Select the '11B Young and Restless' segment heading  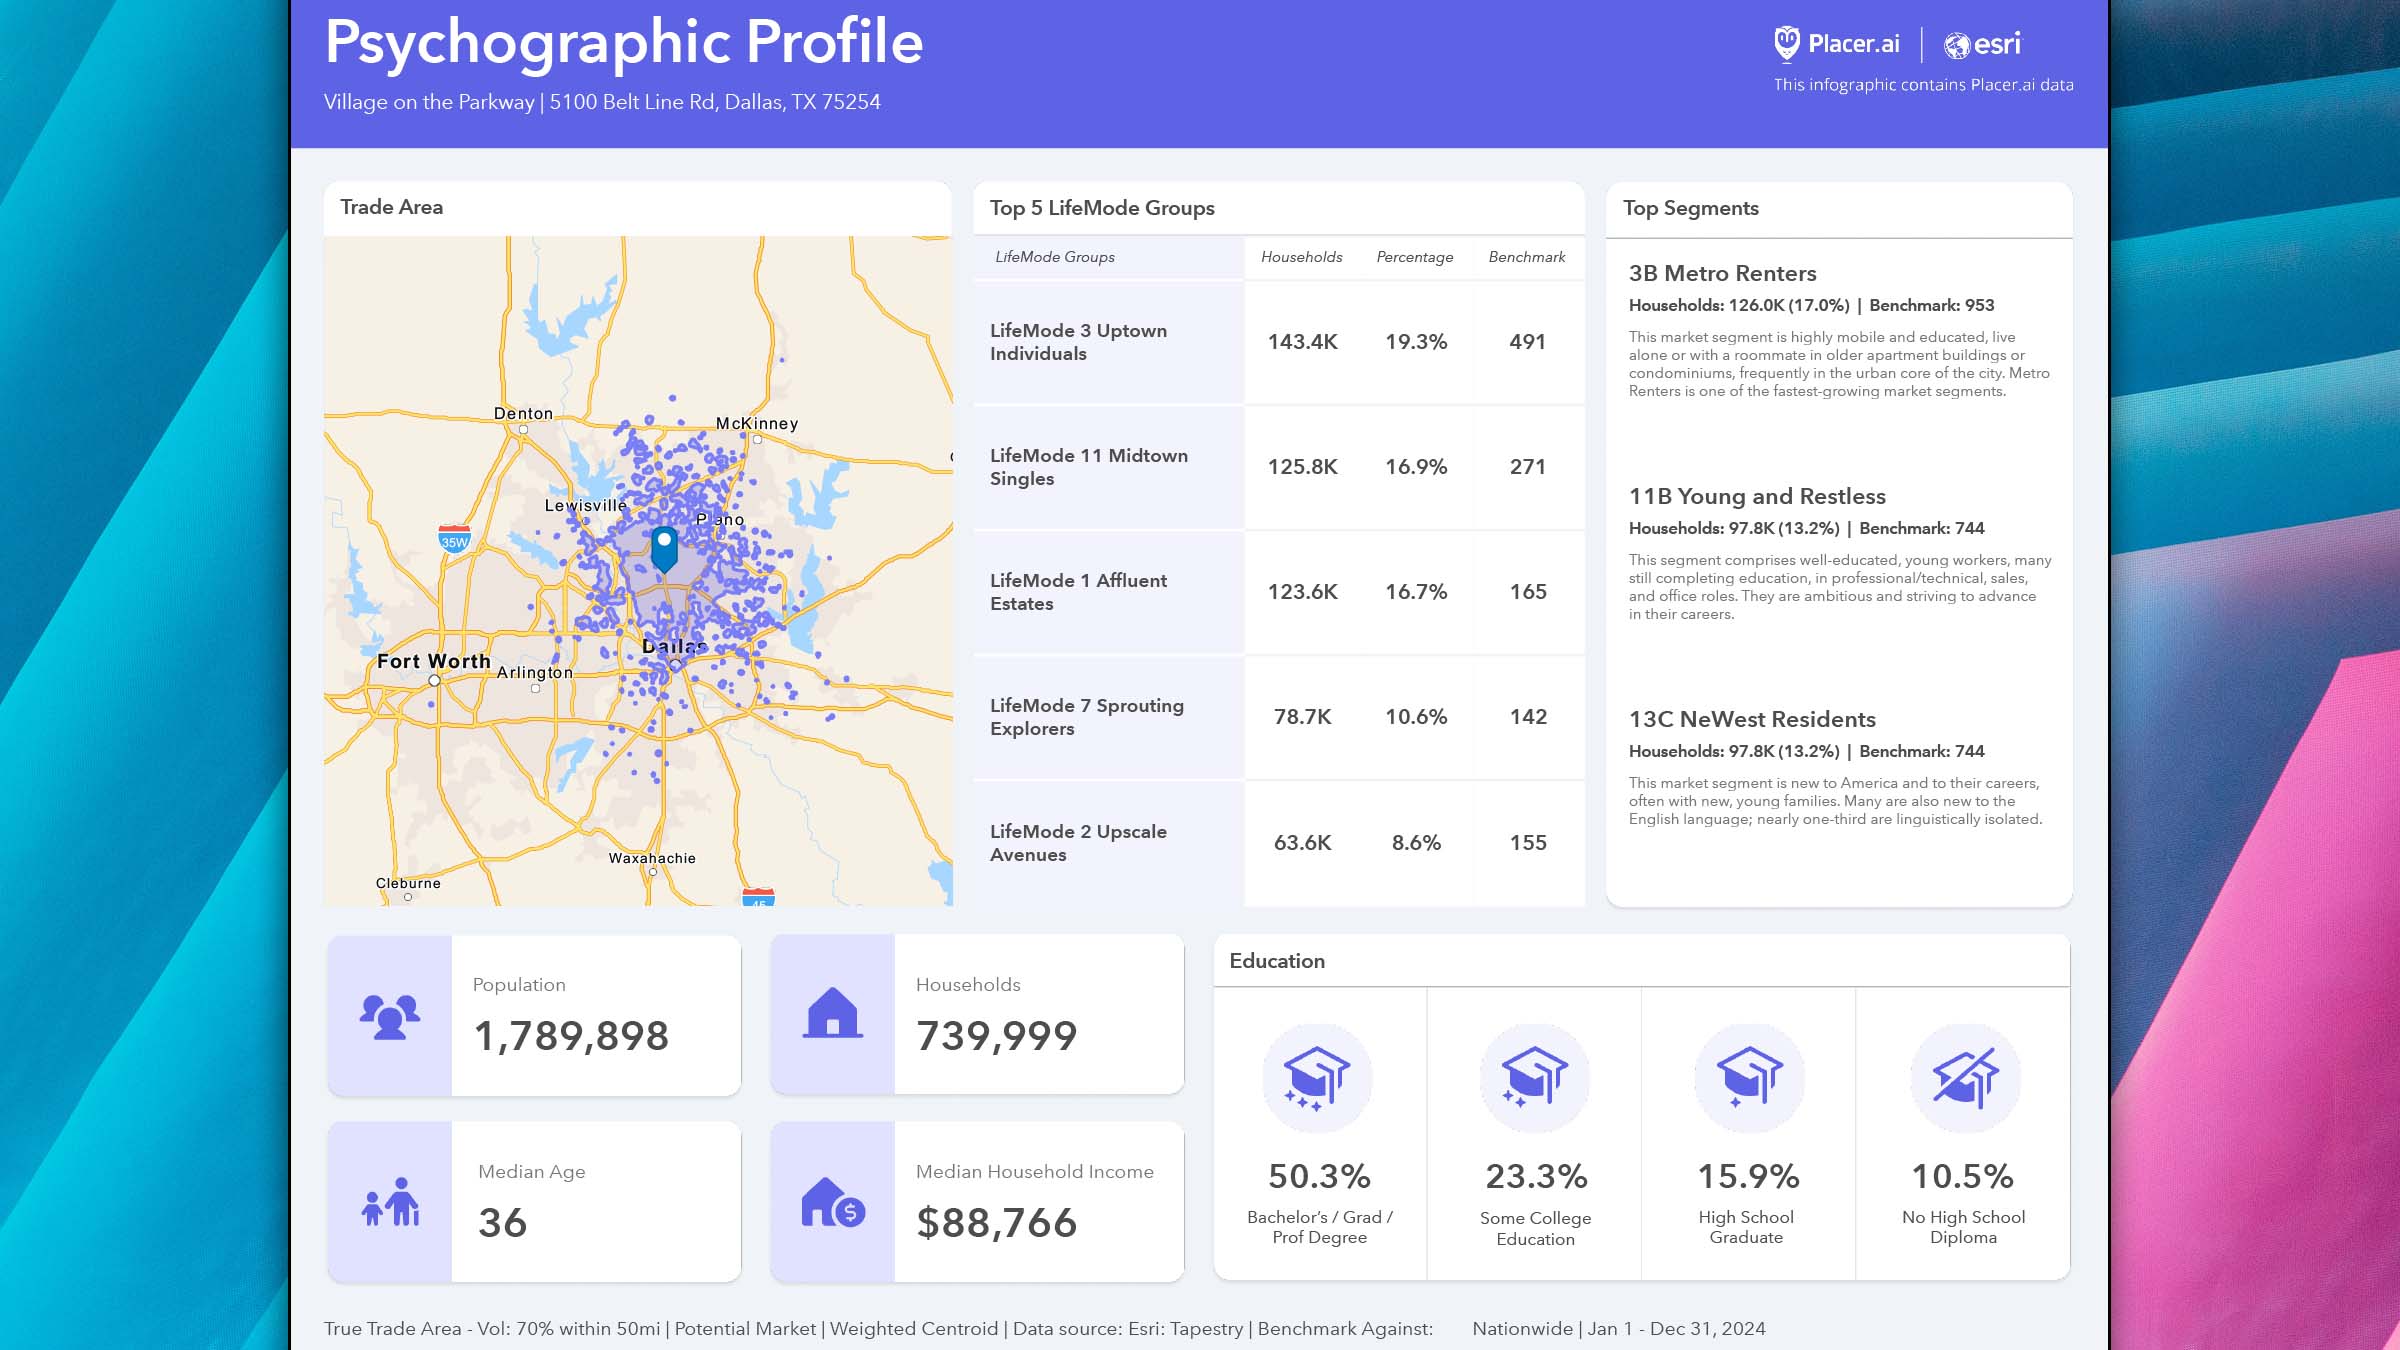click(1757, 496)
